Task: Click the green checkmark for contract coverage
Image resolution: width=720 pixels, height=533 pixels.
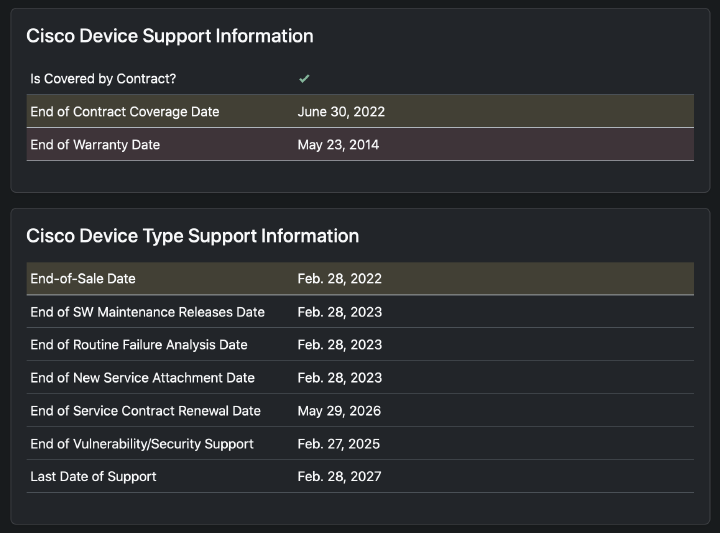Action: coord(304,79)
